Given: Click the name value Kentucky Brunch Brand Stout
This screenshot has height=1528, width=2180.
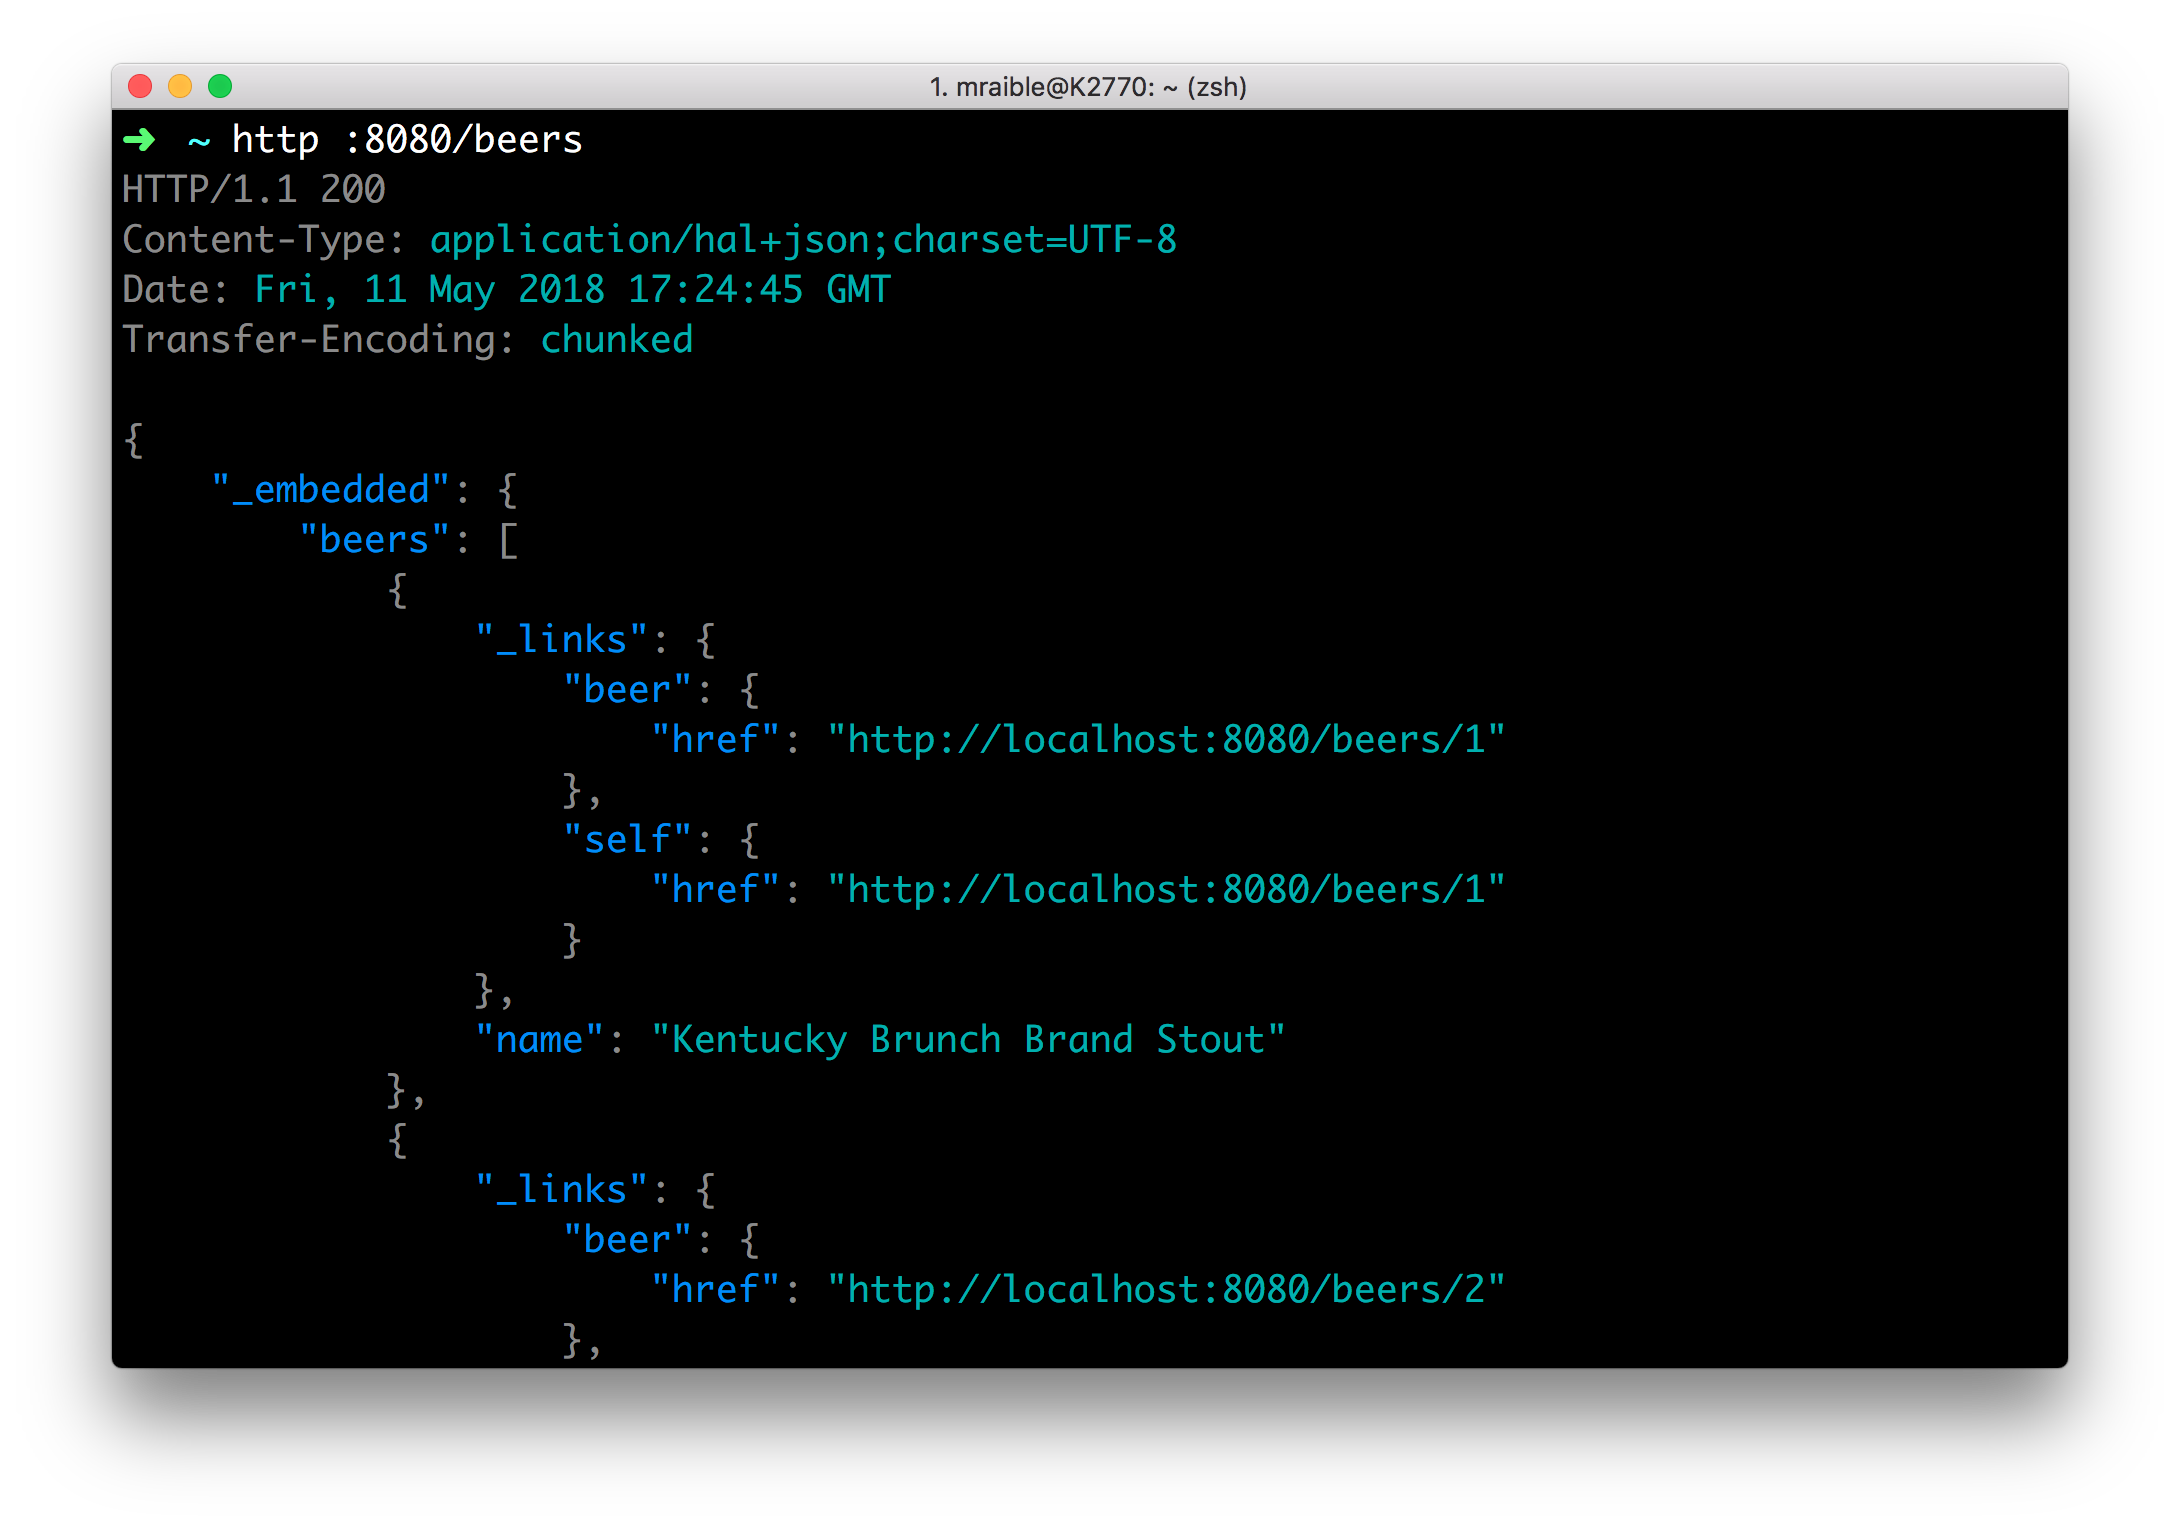Looking at the screenshot, I should (x=967, y=1040).
